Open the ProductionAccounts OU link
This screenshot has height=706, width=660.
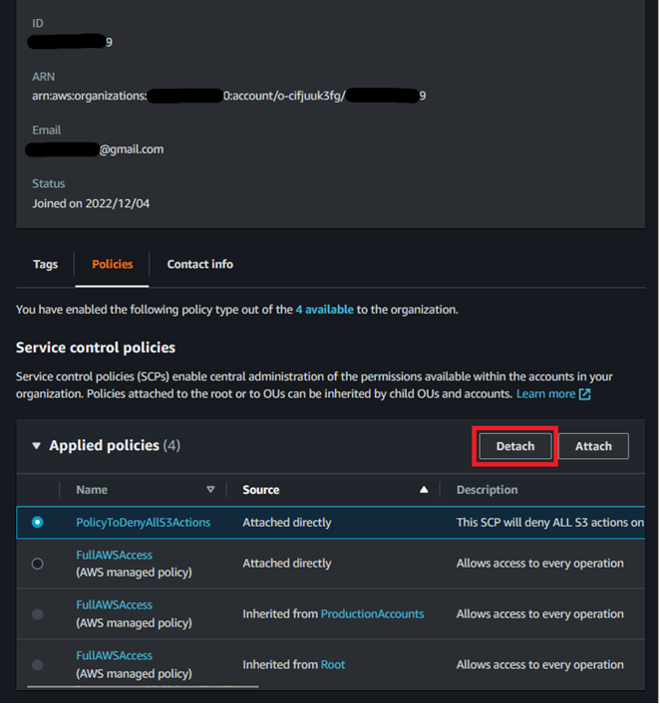pyautogui.click(x=372, y=614)
